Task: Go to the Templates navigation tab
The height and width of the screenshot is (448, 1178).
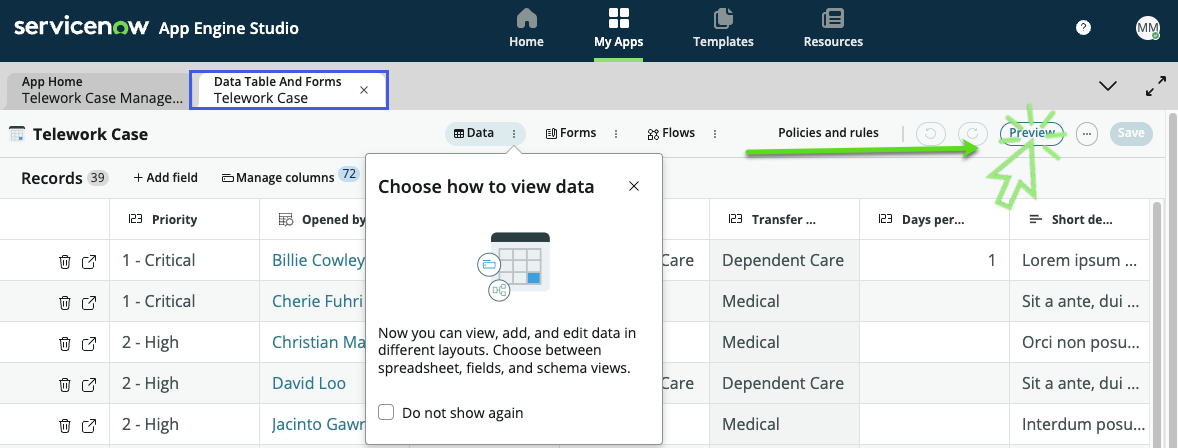Action: pyautogui.click(x=723, y=29)
